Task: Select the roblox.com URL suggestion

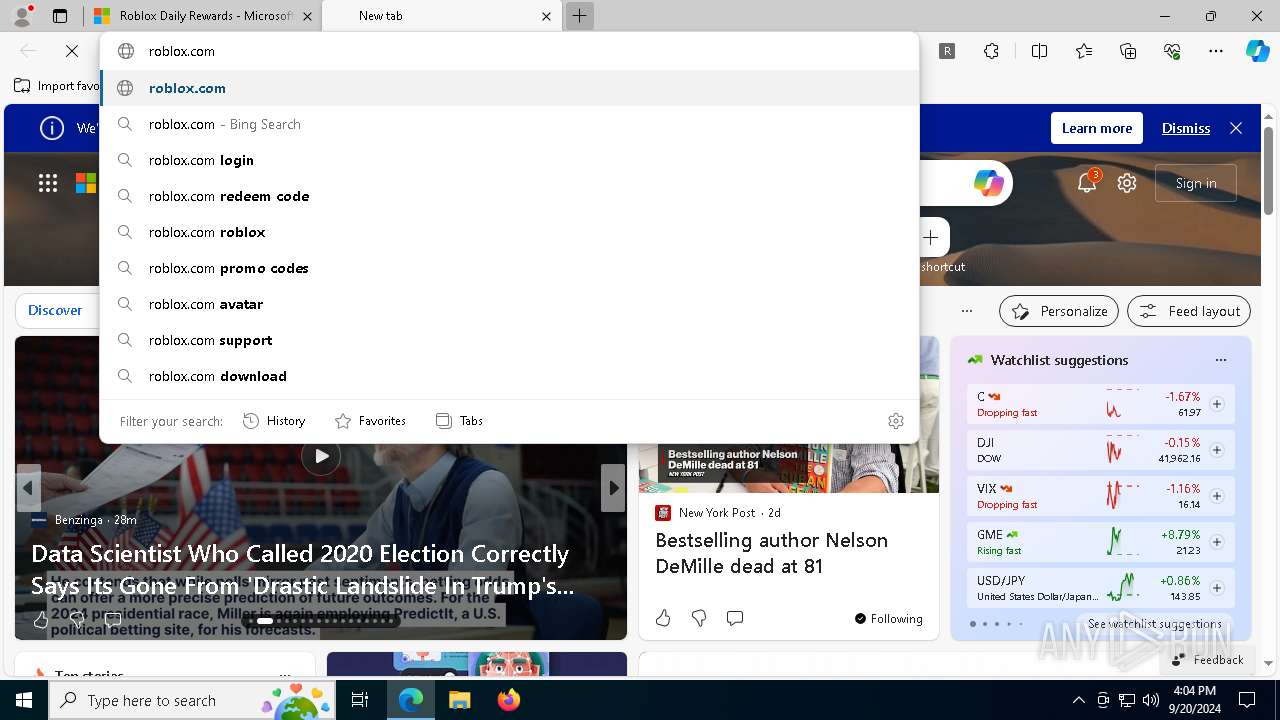Action: point(510,88)
